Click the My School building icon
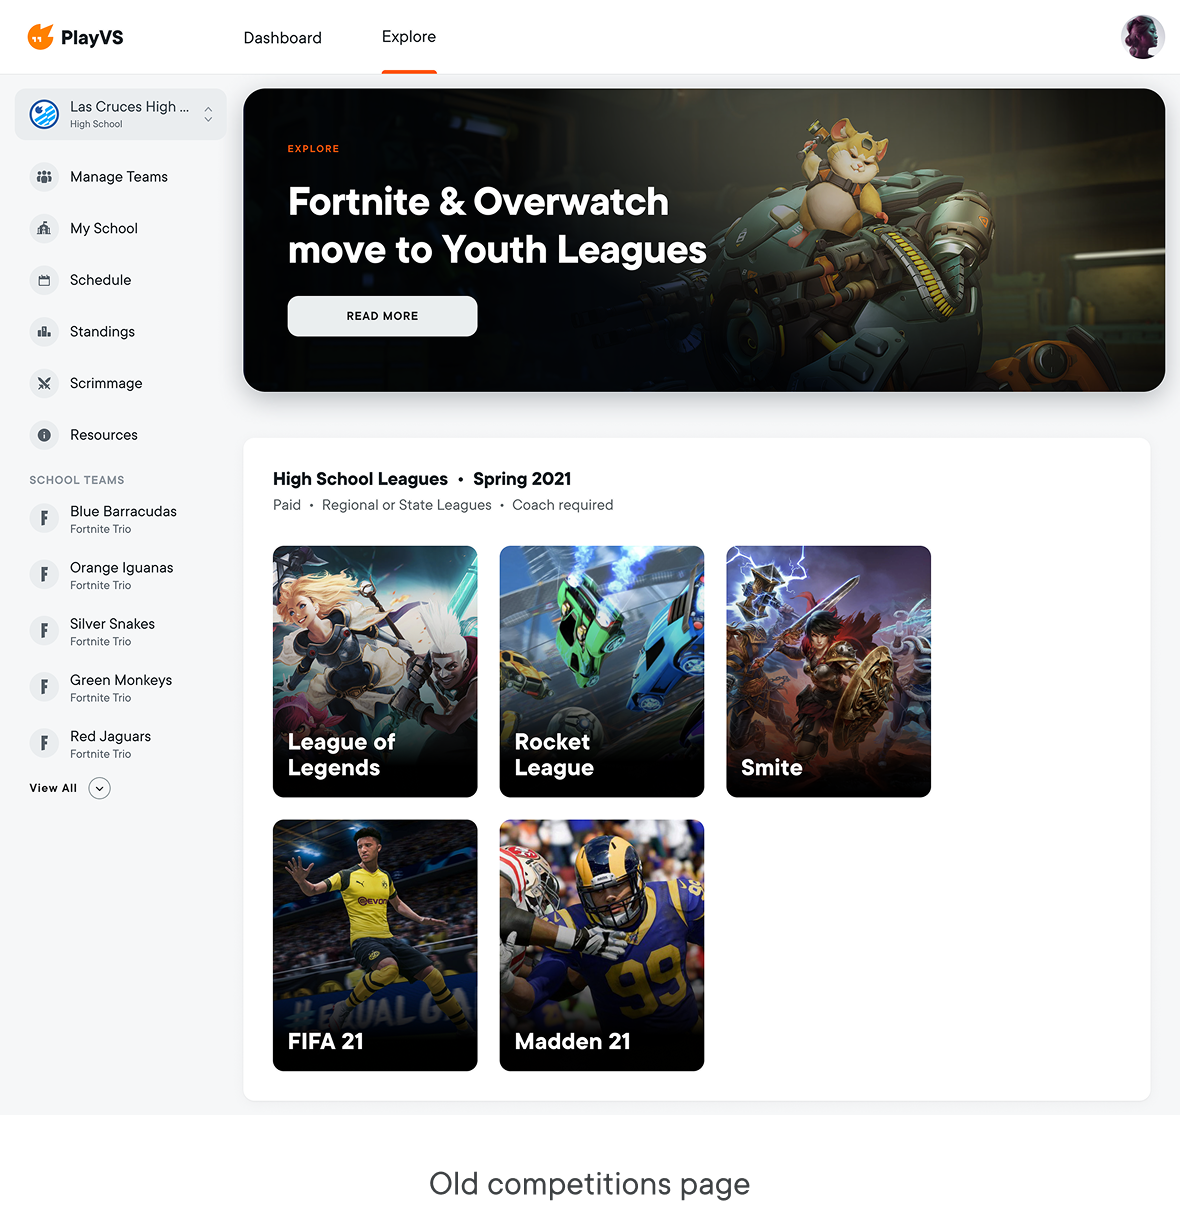Viewport: 1180px width, 1207px height. [x=44, y=228]
